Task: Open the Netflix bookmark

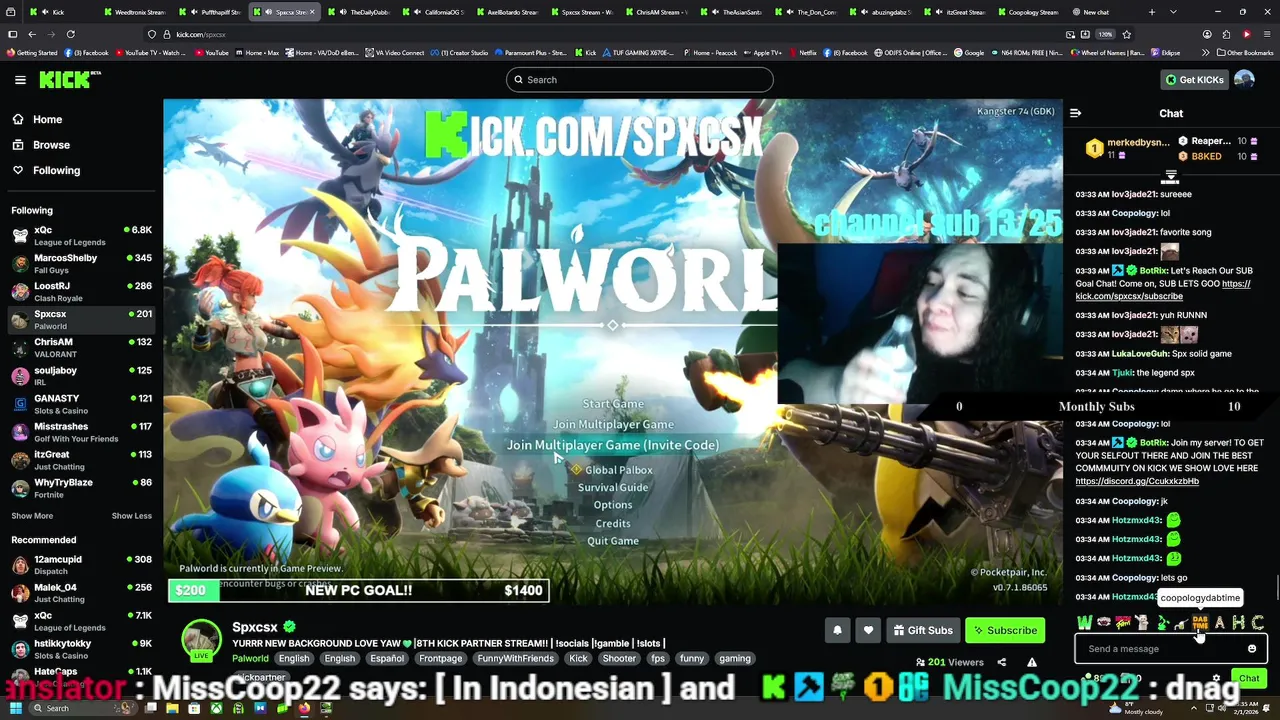Action: (802, 52)
